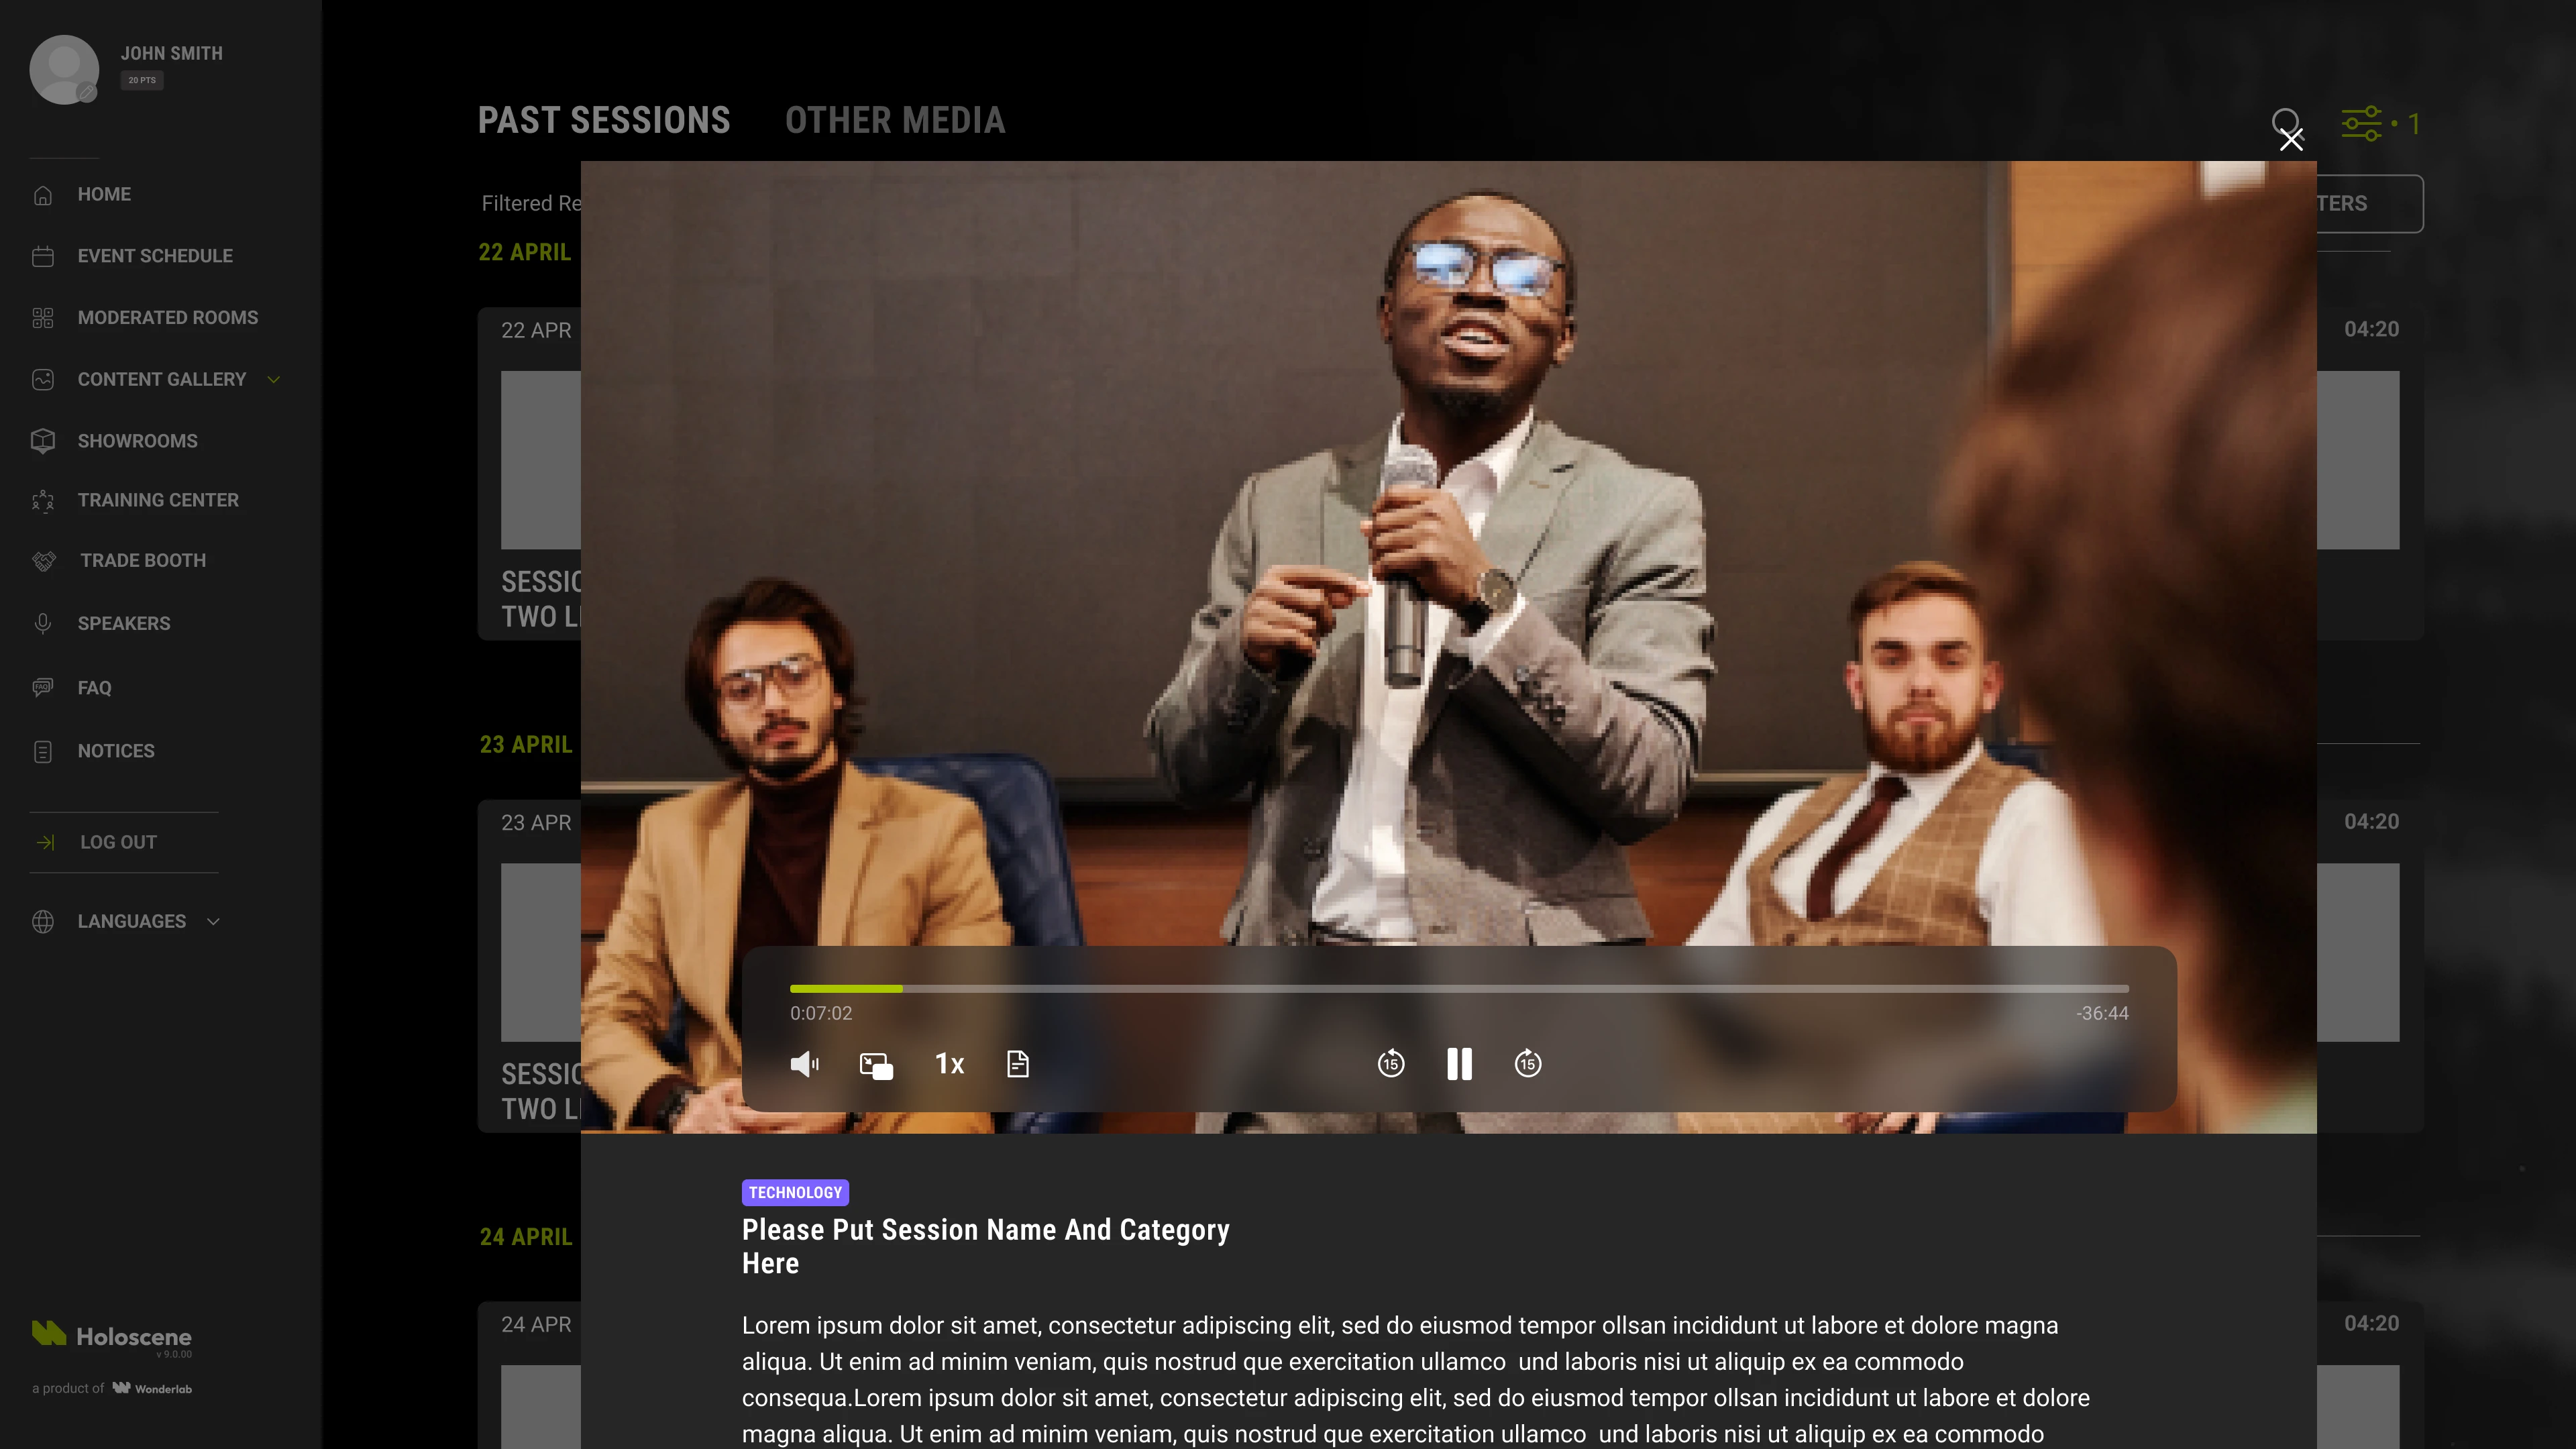Click the Training Center people icon

pos(42,500)
